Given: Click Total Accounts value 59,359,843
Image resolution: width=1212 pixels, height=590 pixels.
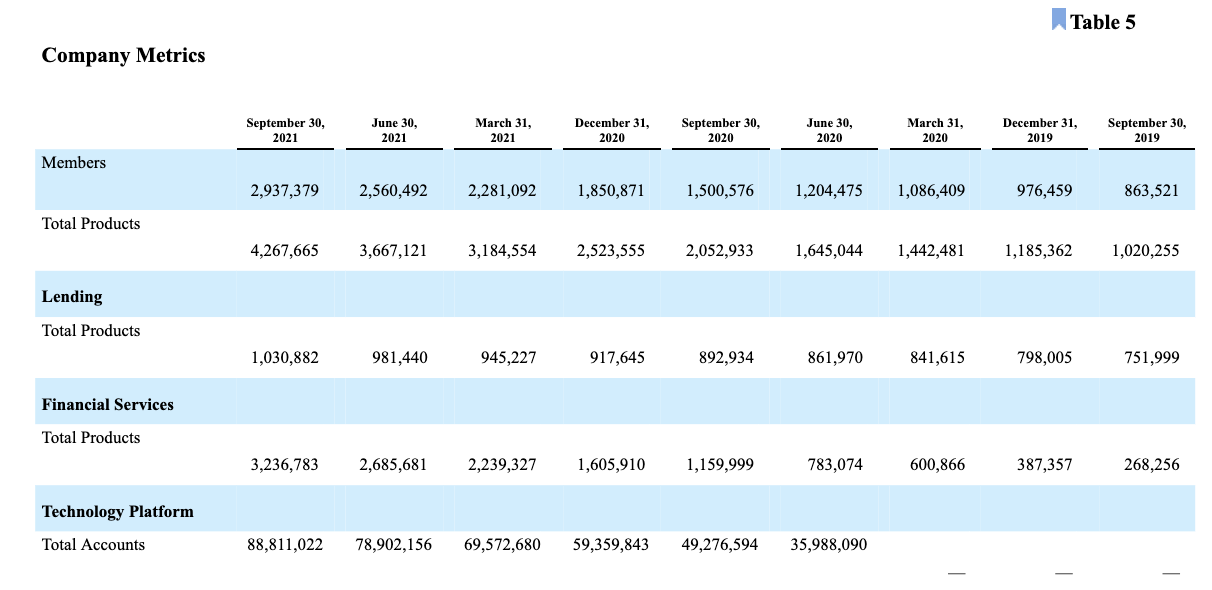Looking at the screenshot, I should (611, 545).
